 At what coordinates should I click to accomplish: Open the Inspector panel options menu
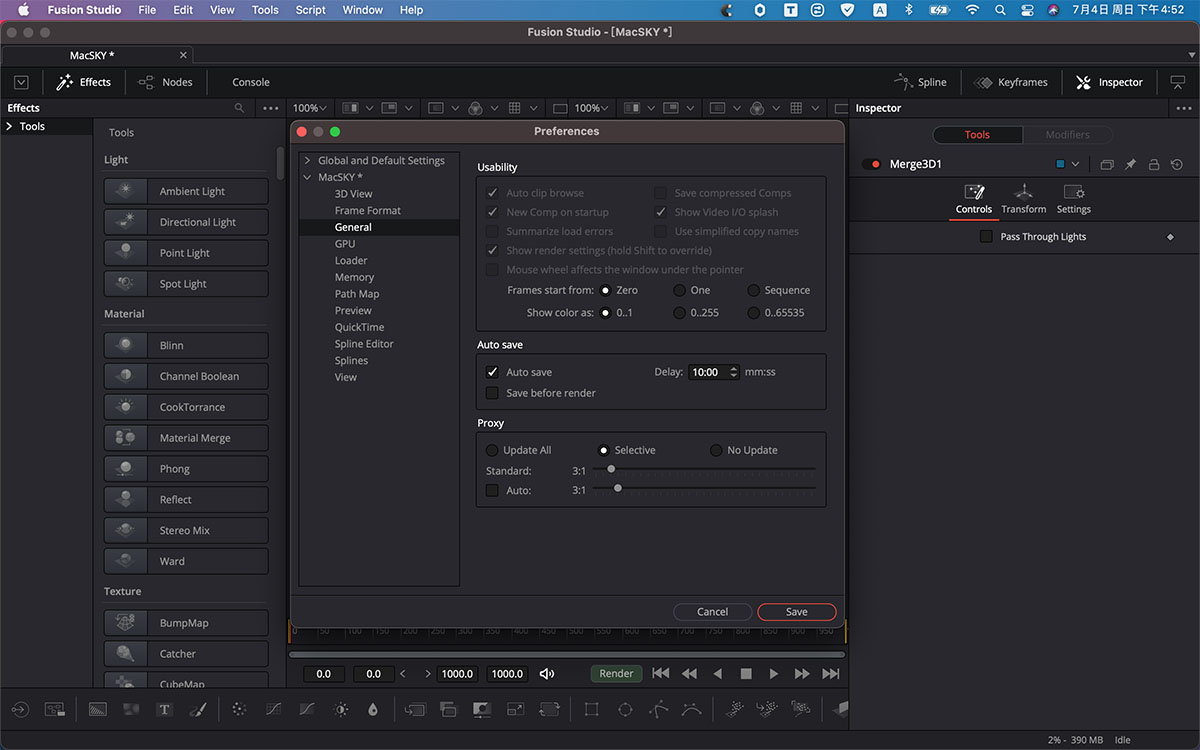[1183, 108]
